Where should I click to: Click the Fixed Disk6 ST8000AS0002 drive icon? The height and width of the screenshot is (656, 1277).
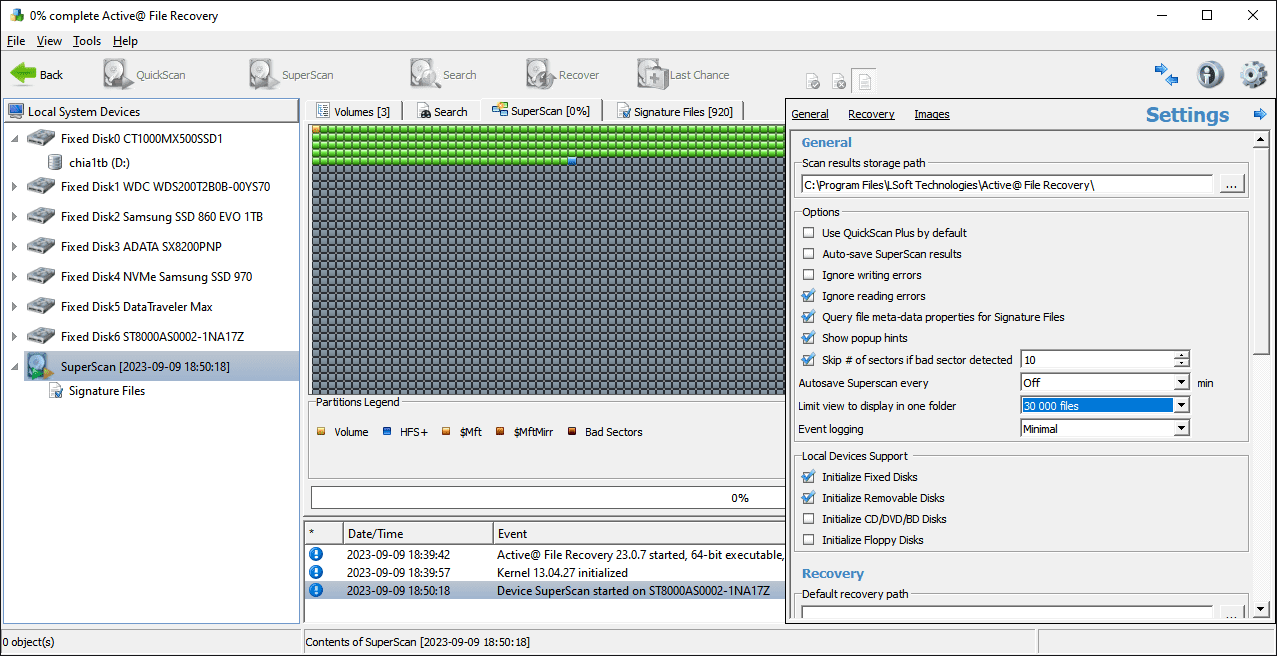[41, 336]
